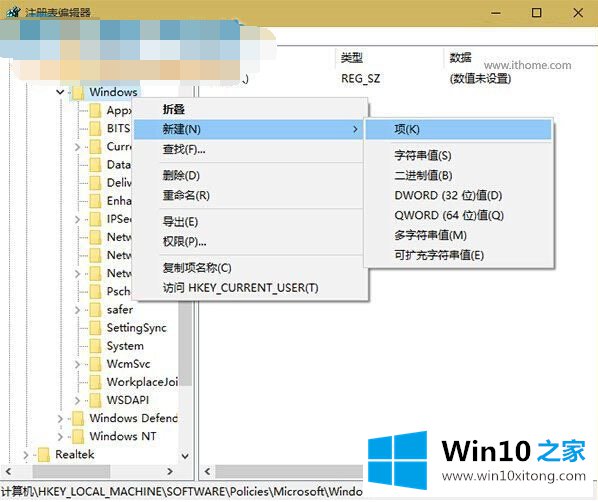Expand the WcmSvc registry key
Image resolution: width=598 pixels, height=502 pixels.
tap(77, 364)
